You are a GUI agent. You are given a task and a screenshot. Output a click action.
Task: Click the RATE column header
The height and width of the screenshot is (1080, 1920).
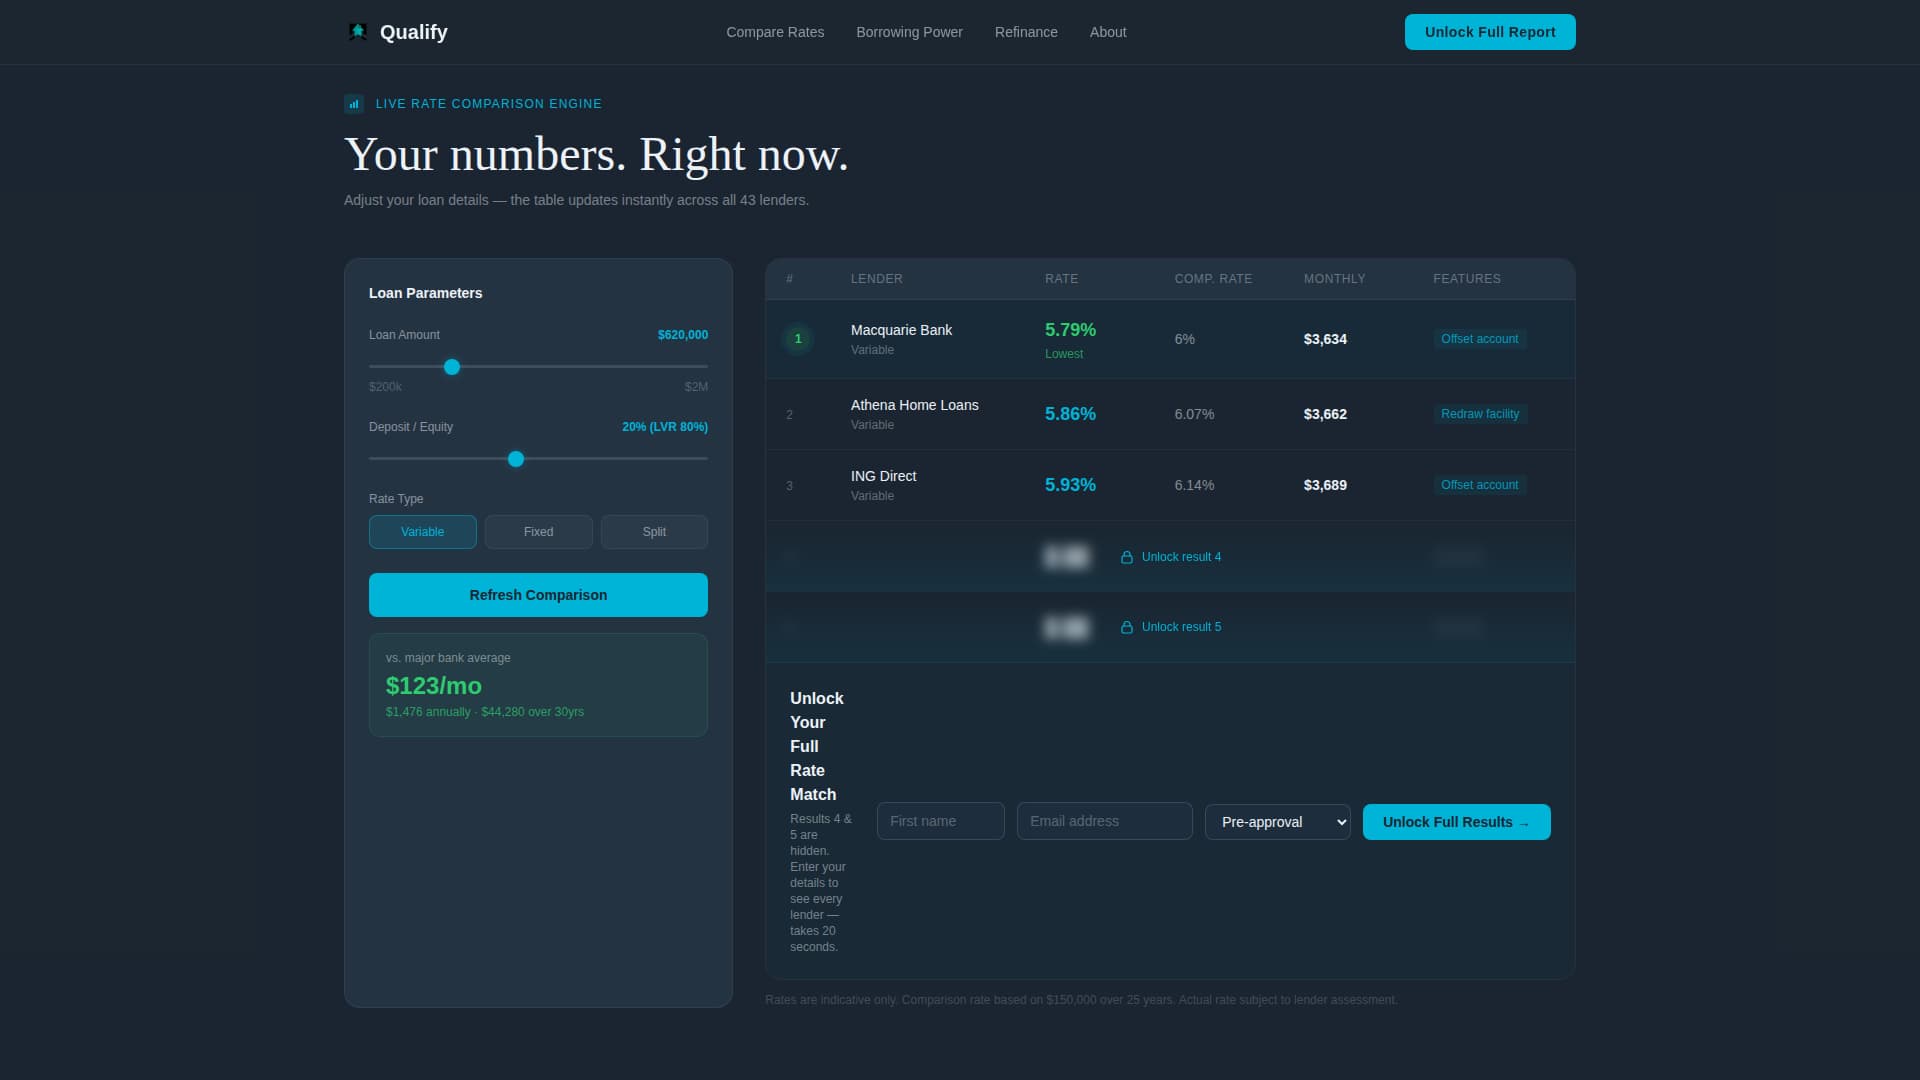1061,279
